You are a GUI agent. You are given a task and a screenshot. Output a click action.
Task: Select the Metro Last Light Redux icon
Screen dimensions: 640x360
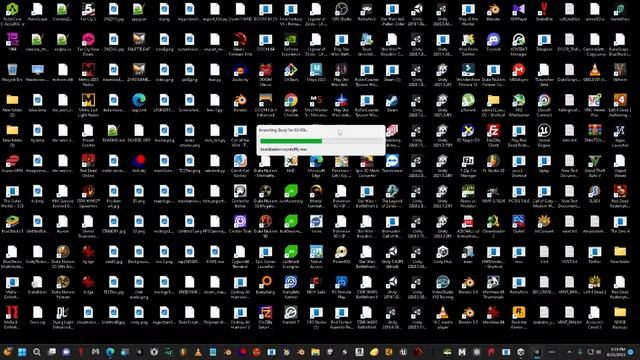[88, 103]
